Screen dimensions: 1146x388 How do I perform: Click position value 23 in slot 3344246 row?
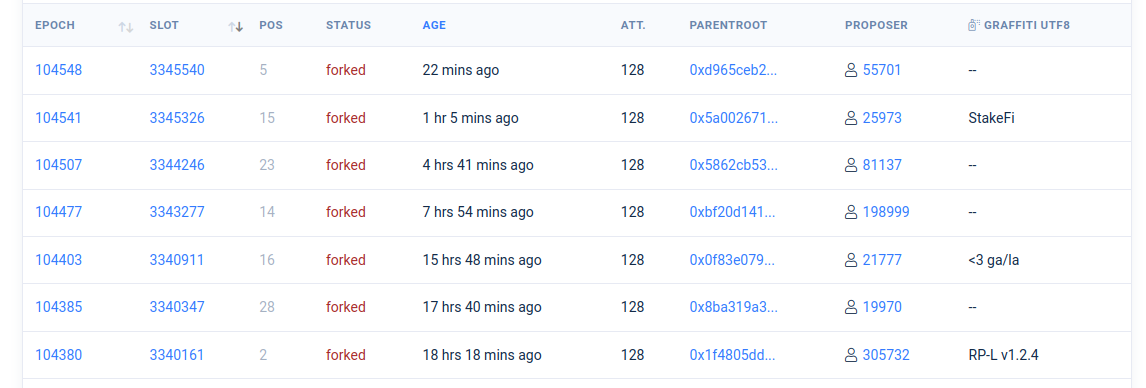[x=267, y=165]
